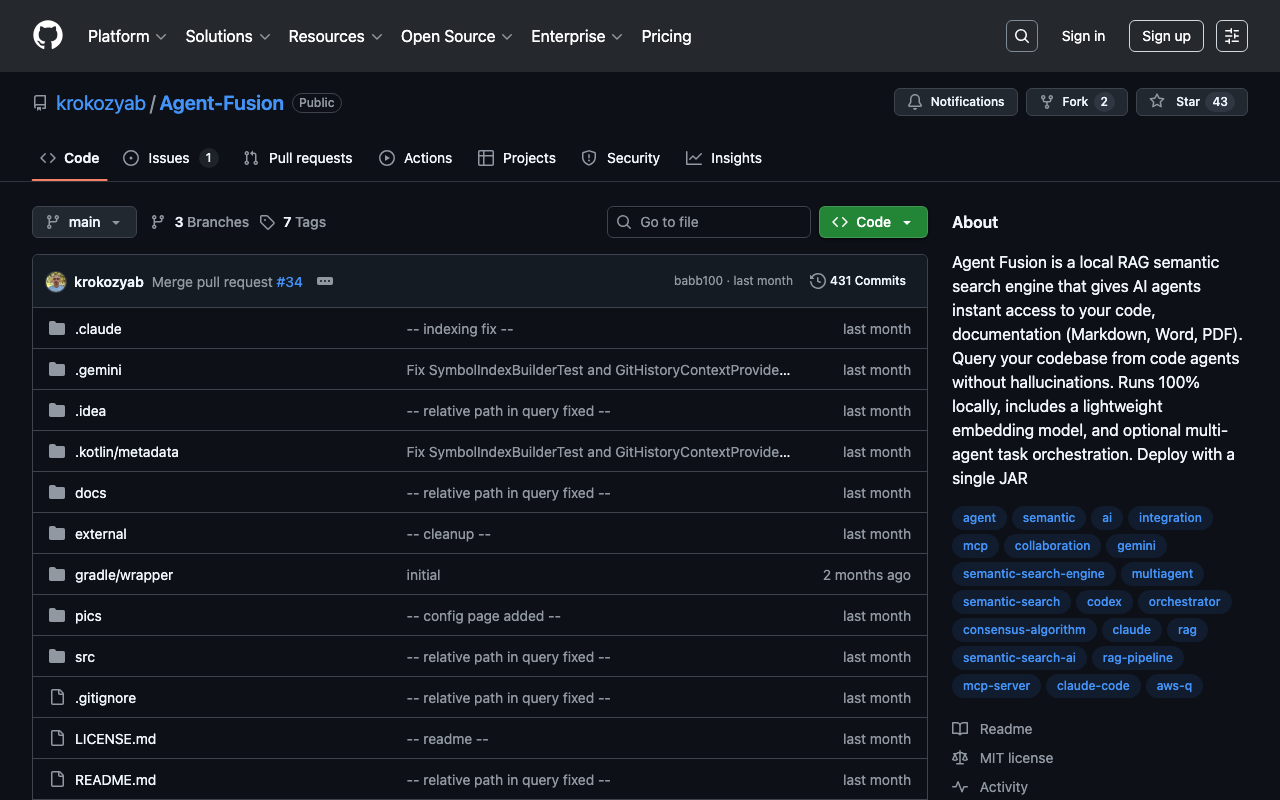Click the commit details ellipsis icon
The width and height of the screenshot is (1280, 800).
click(325, 282)
